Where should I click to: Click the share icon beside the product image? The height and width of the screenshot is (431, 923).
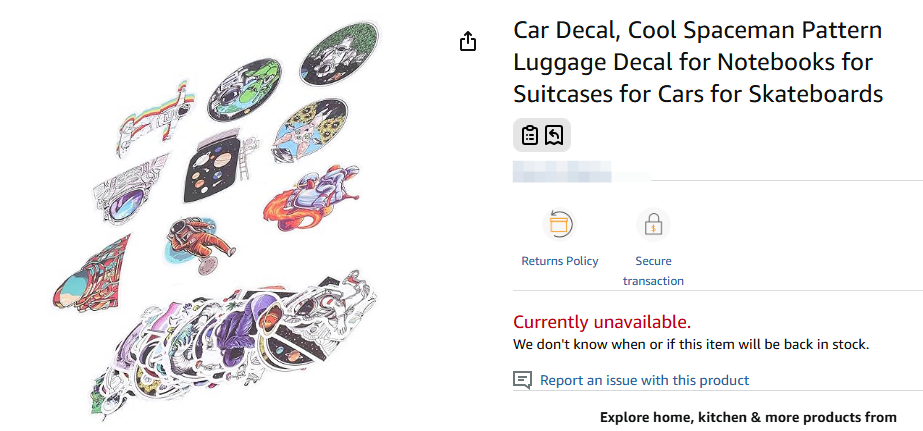(x=467, y=41)
